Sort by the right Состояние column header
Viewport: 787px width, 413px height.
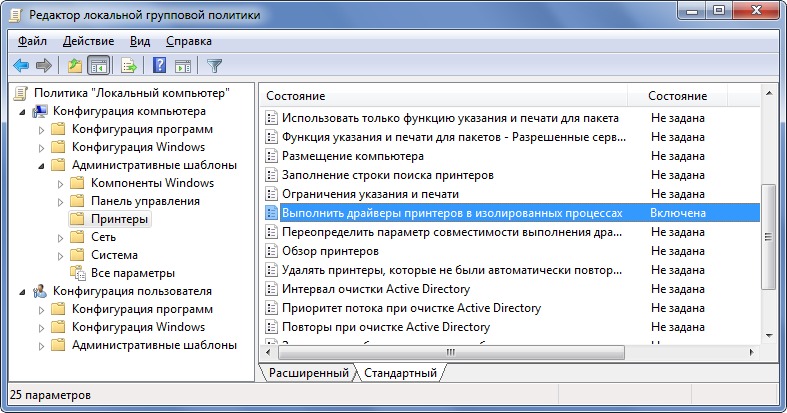point(677,95)
